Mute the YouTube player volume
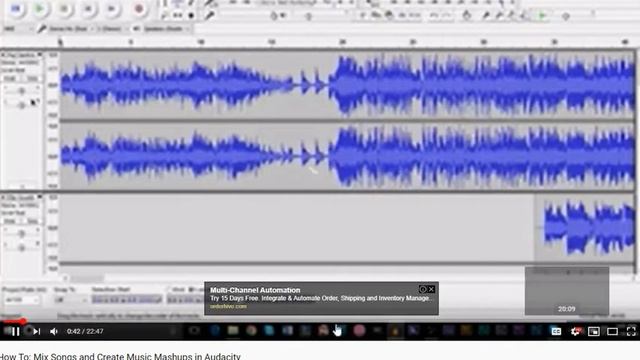Viewport: 640px width, 360px height. coord(54,331)
